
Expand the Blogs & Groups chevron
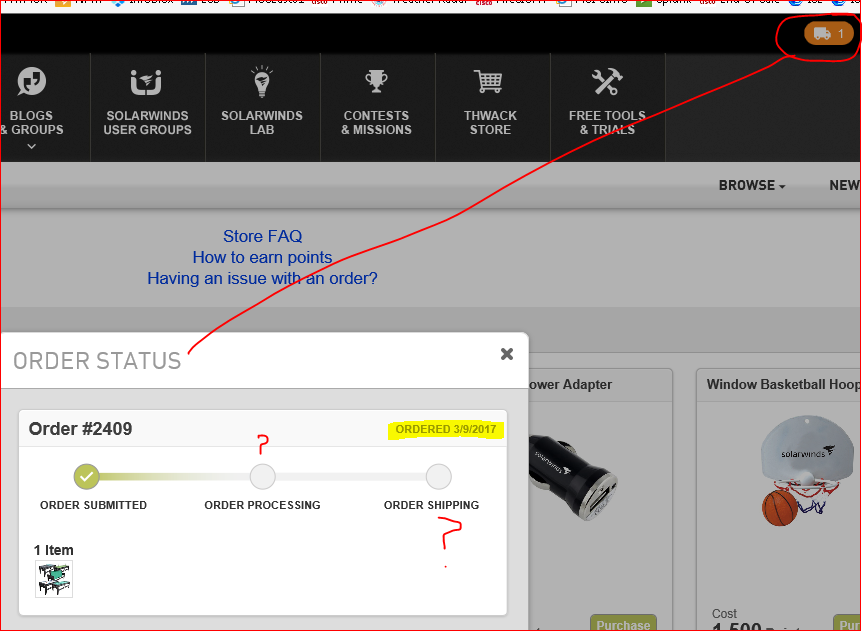(x=31, y=146)
